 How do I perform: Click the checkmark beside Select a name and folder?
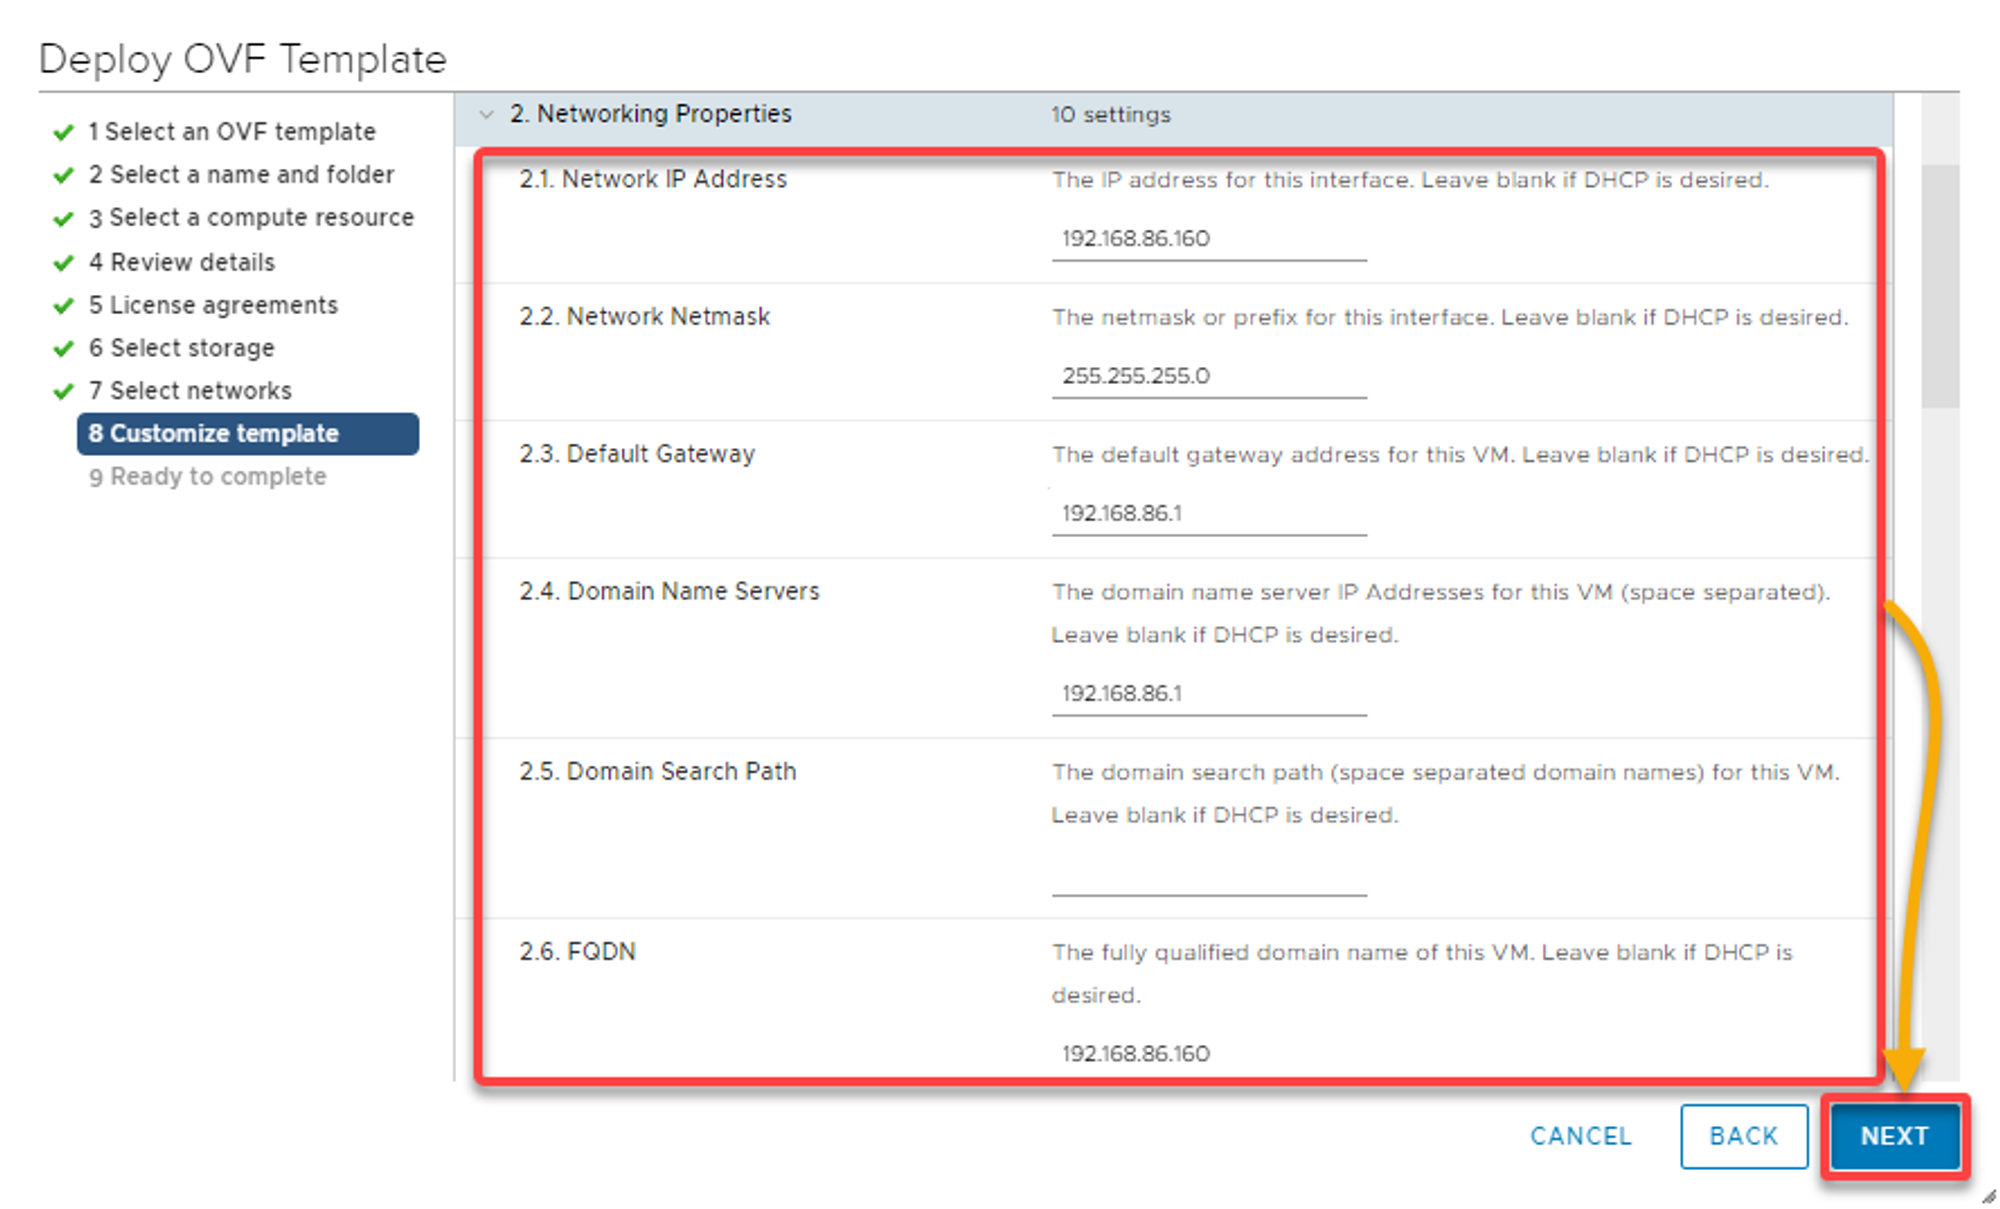(63, 174)
